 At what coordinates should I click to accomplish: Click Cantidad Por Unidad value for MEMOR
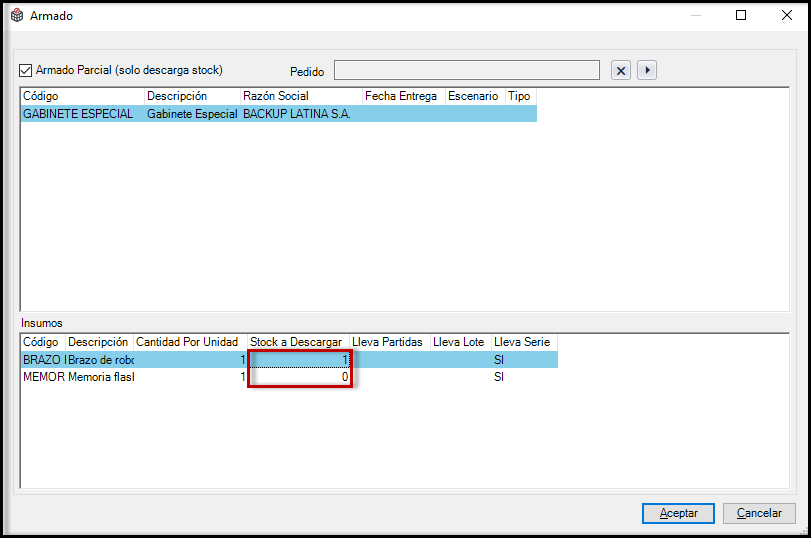tap(190, 377)
